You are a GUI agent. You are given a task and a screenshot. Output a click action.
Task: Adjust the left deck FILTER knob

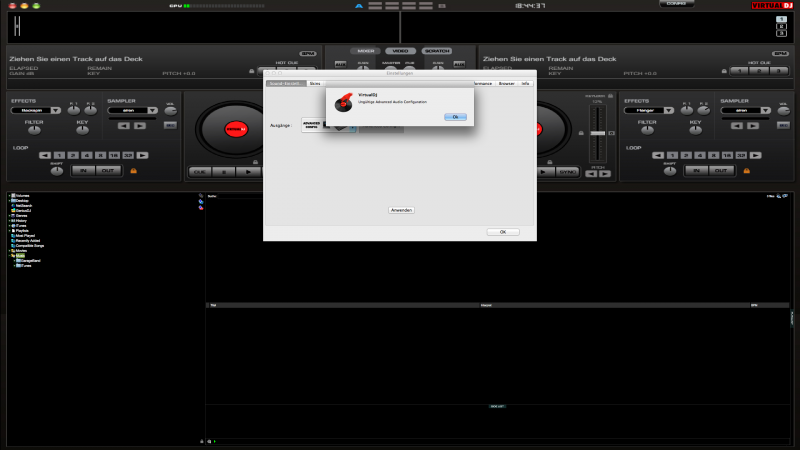point(34,130)
